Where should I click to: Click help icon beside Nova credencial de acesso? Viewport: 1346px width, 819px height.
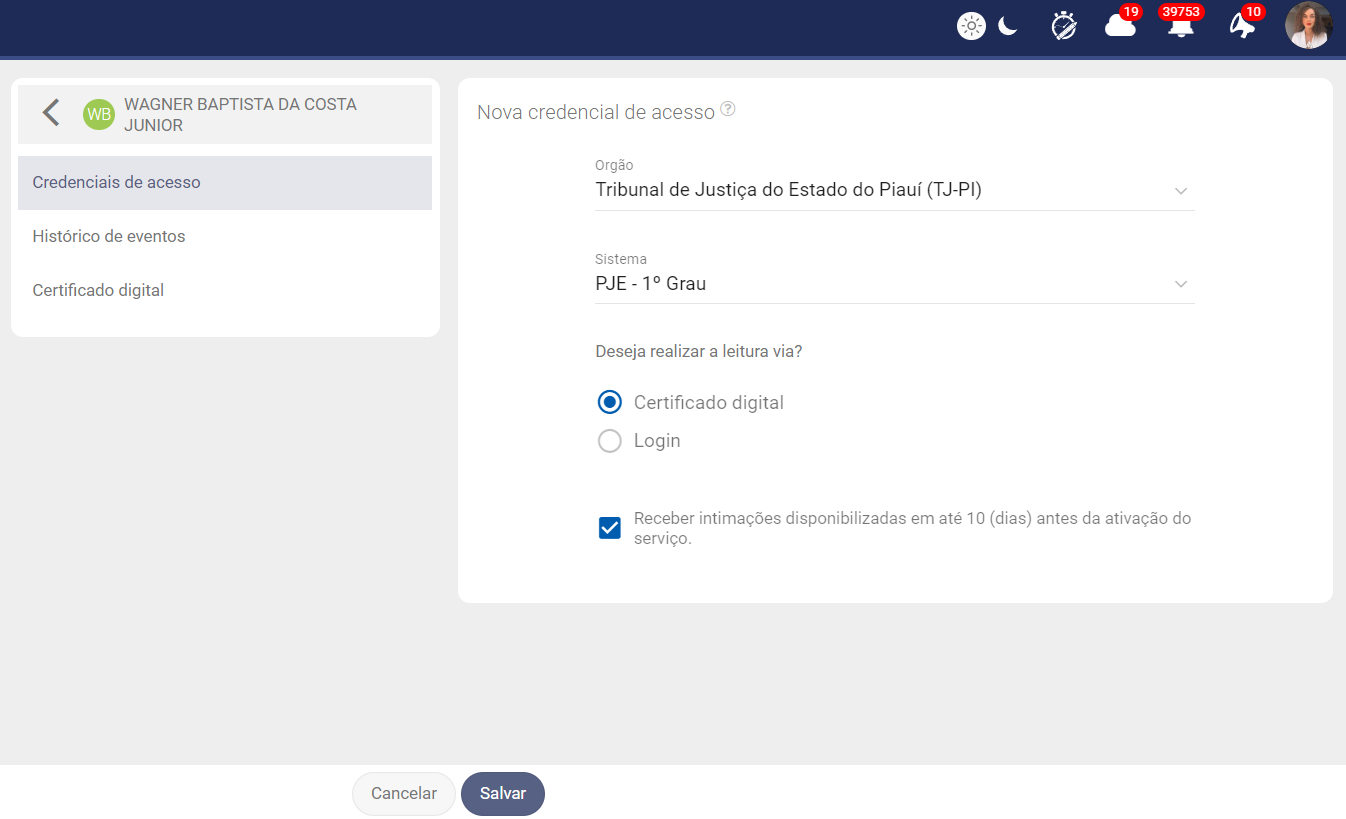(x=728, y=110)
